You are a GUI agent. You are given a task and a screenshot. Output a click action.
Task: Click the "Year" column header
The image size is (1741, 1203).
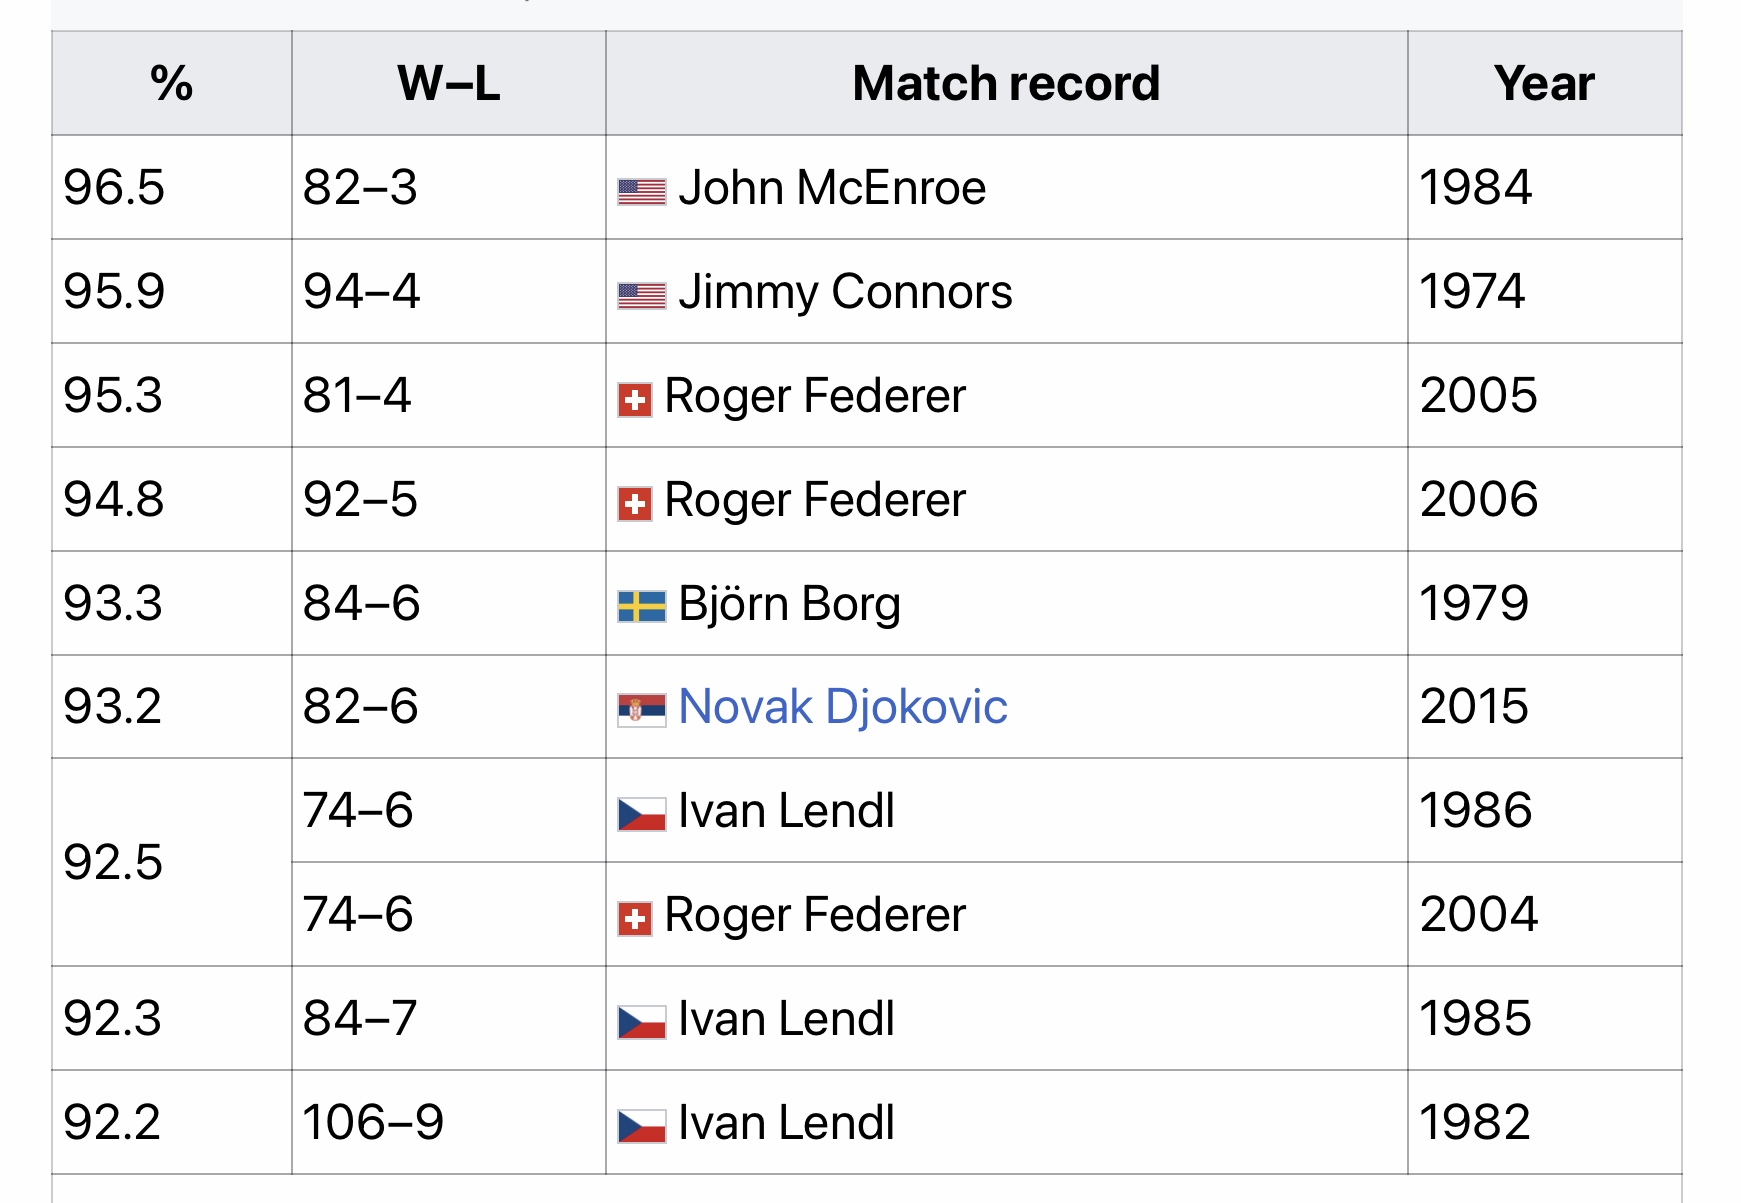[1544, 83]
